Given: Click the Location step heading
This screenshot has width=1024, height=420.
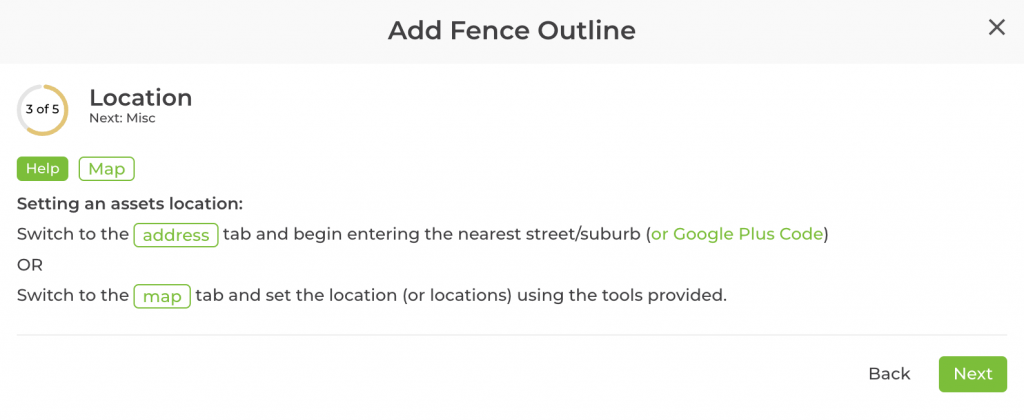Looking at the screenshot, I should pyautogui.click(x=140, y=98).
